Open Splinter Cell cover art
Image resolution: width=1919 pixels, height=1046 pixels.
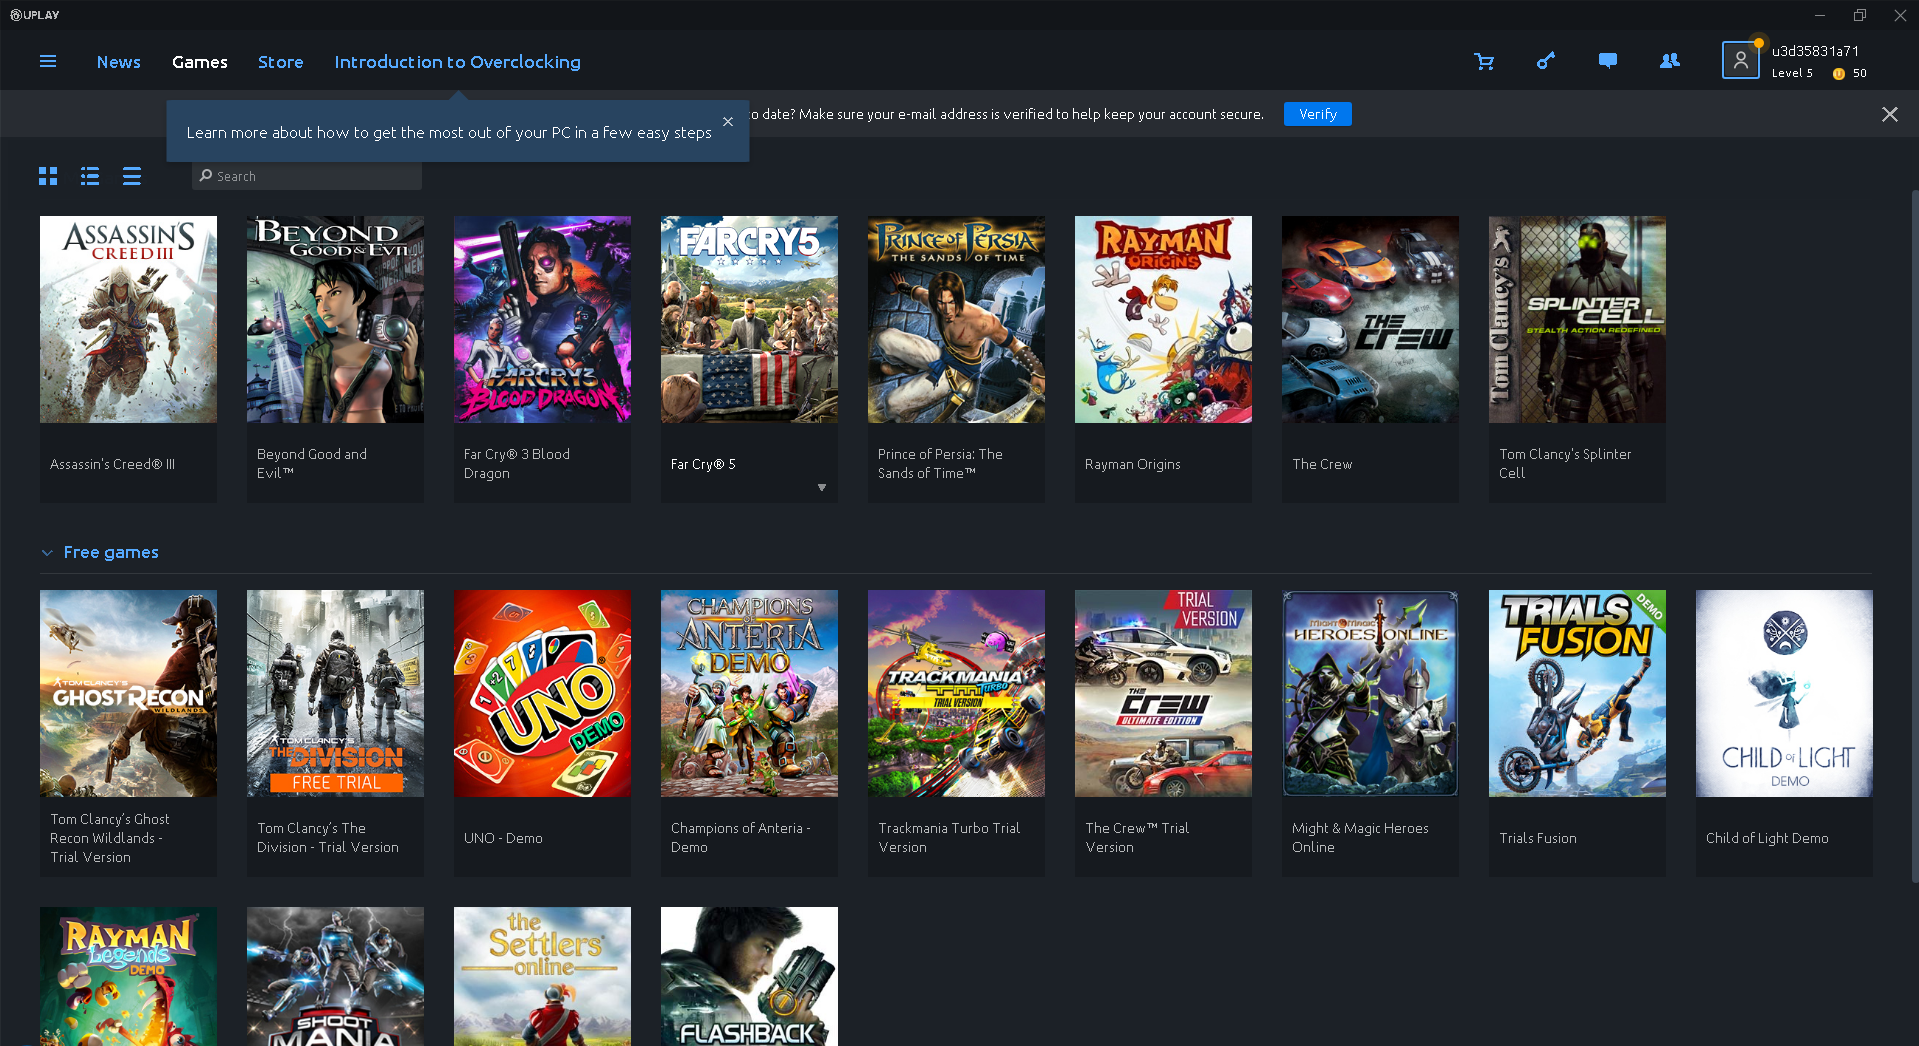1577,319
